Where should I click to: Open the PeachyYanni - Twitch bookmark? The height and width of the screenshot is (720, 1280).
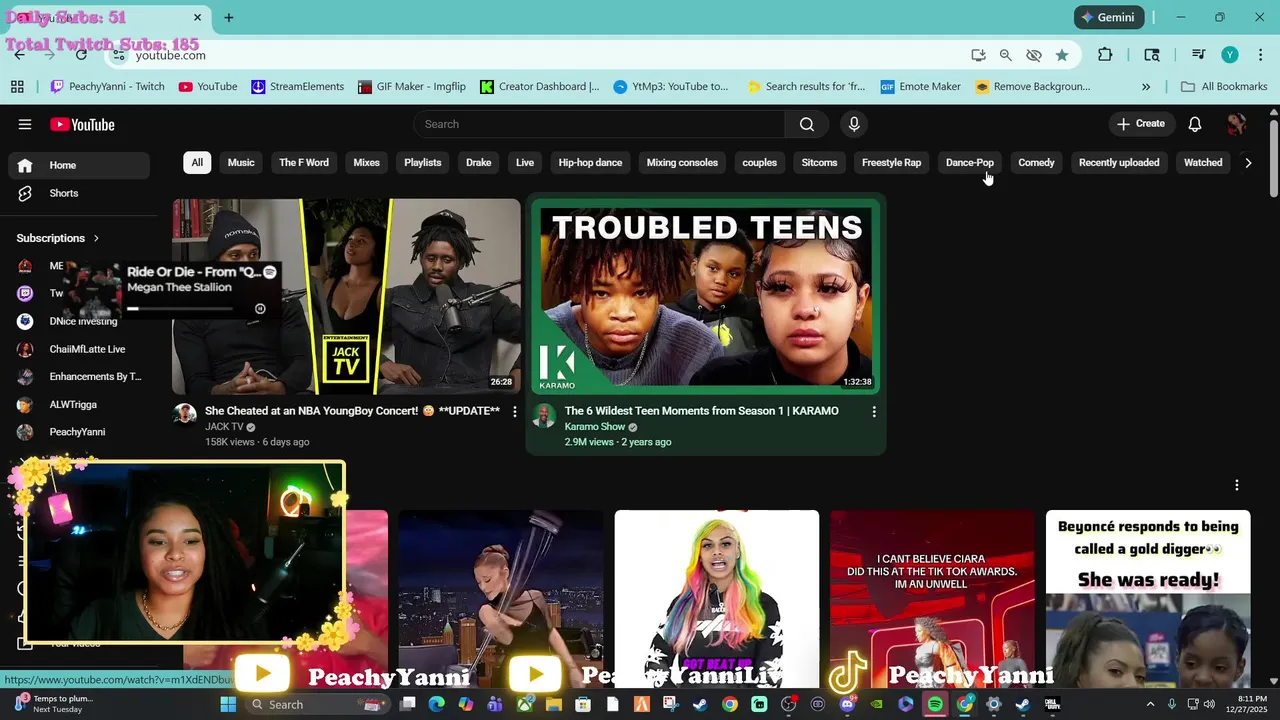(107, 87)
